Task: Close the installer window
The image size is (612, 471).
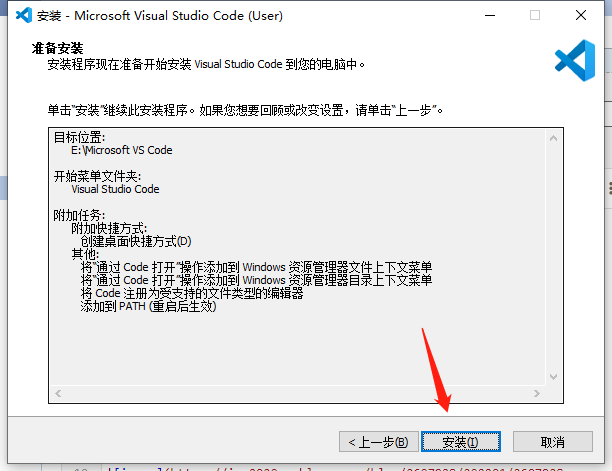Action: [581, 16]
